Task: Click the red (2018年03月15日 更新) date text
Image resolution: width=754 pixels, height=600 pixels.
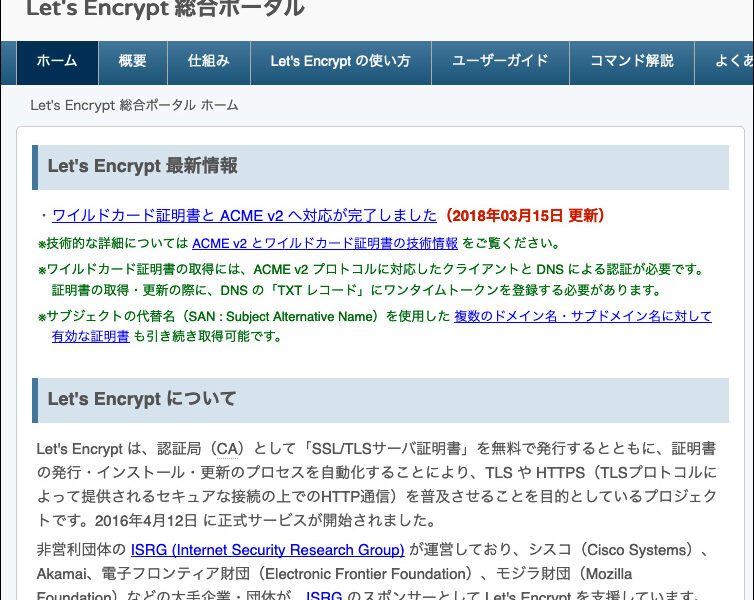Action: coord(523,215)
